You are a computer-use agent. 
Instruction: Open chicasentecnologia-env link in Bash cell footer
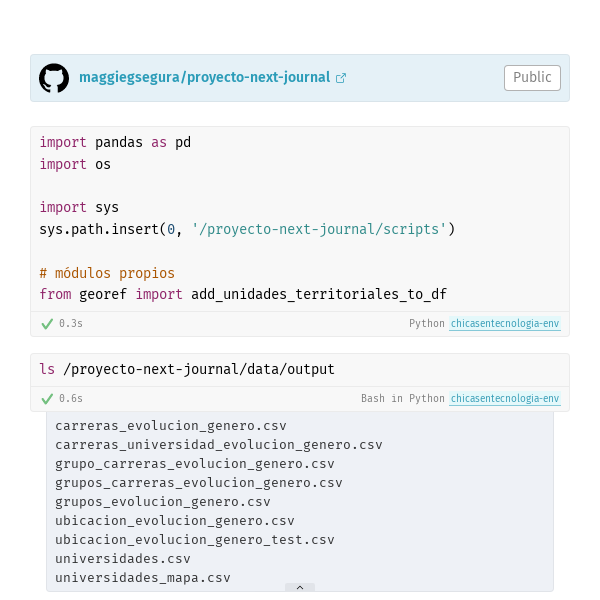click(505, 399)
